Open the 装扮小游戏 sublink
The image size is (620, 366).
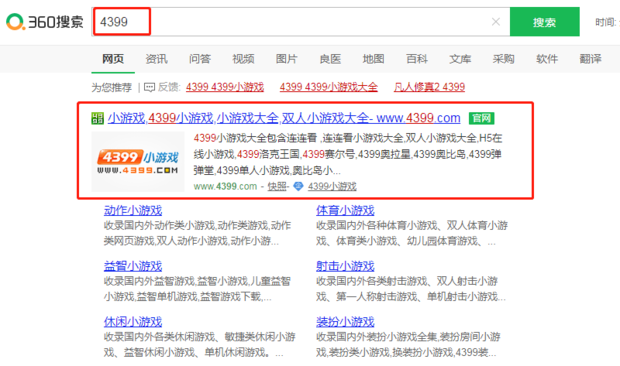point(345,322)
